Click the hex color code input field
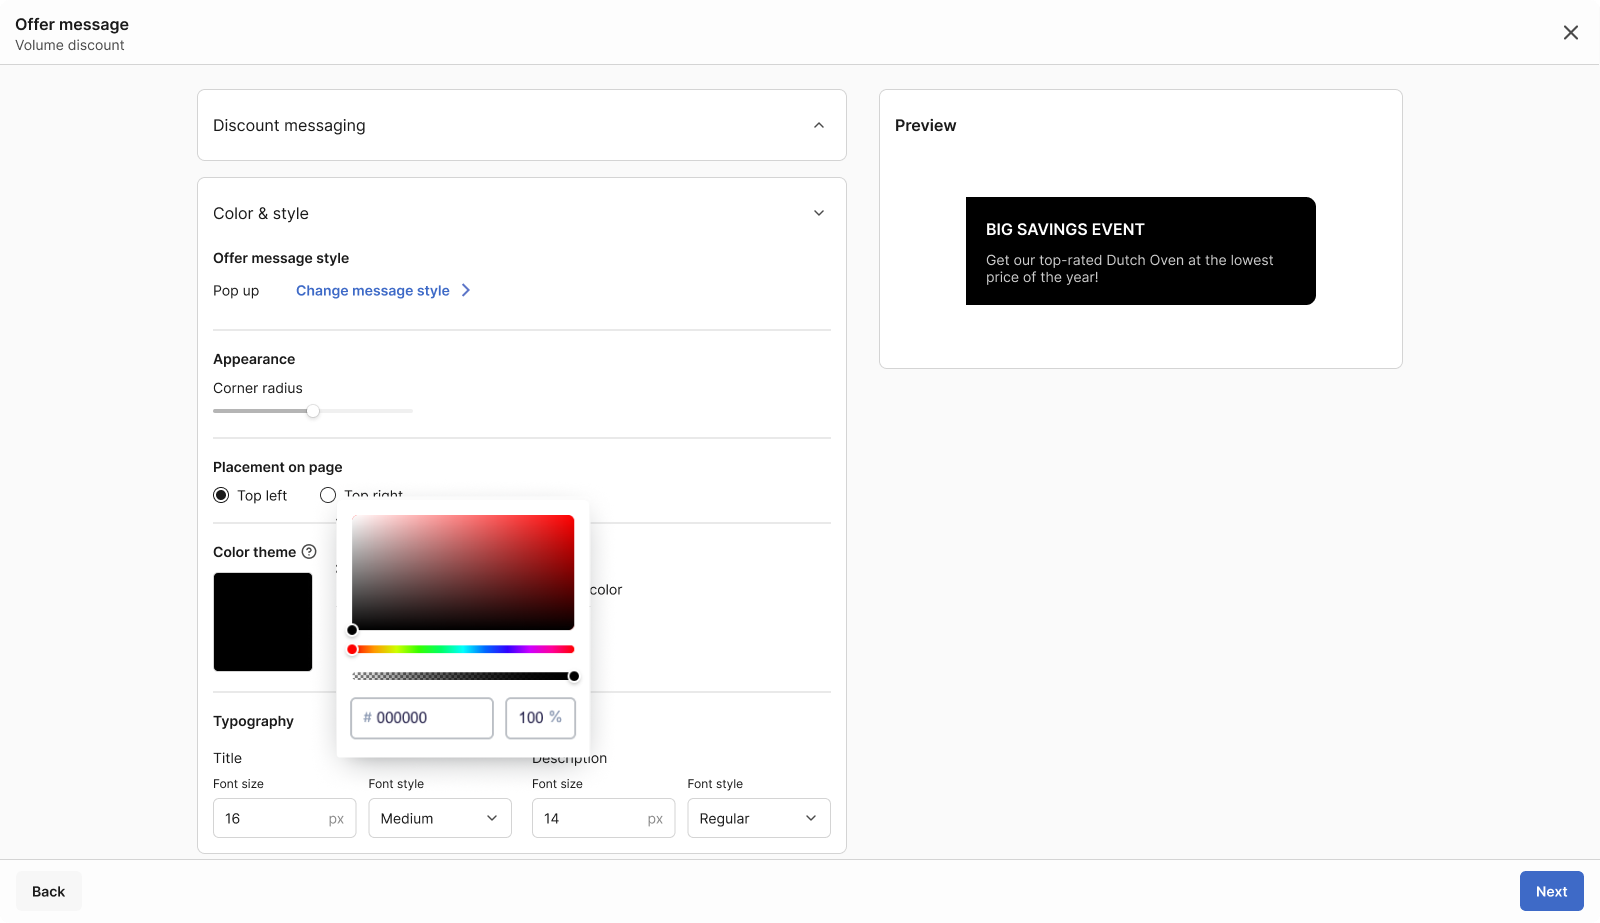The image size is (1600, 923). point(430,718)
